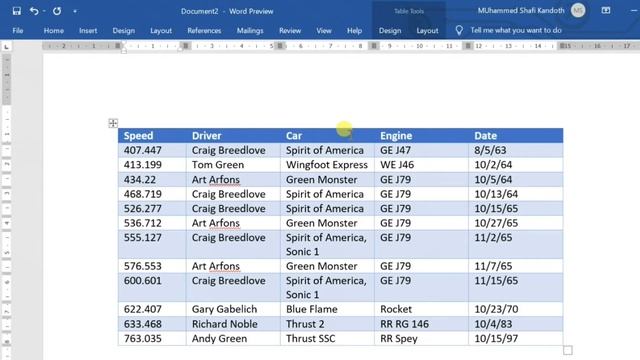Click the speed cell 763.035
Viewport: 640px width, 360px height.
[x=152, y=338]
